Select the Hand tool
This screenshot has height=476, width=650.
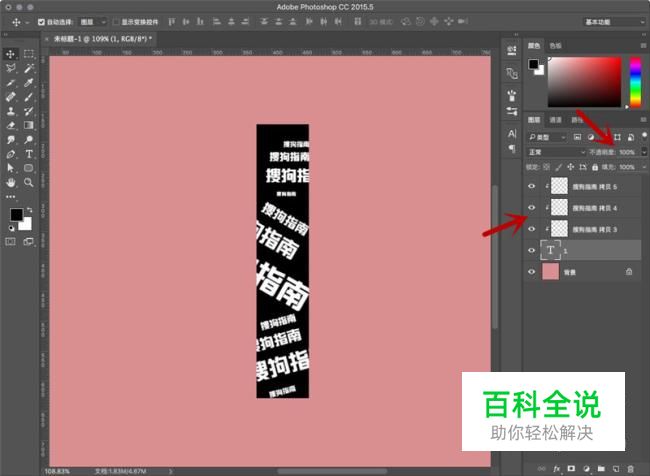(10, 182)
